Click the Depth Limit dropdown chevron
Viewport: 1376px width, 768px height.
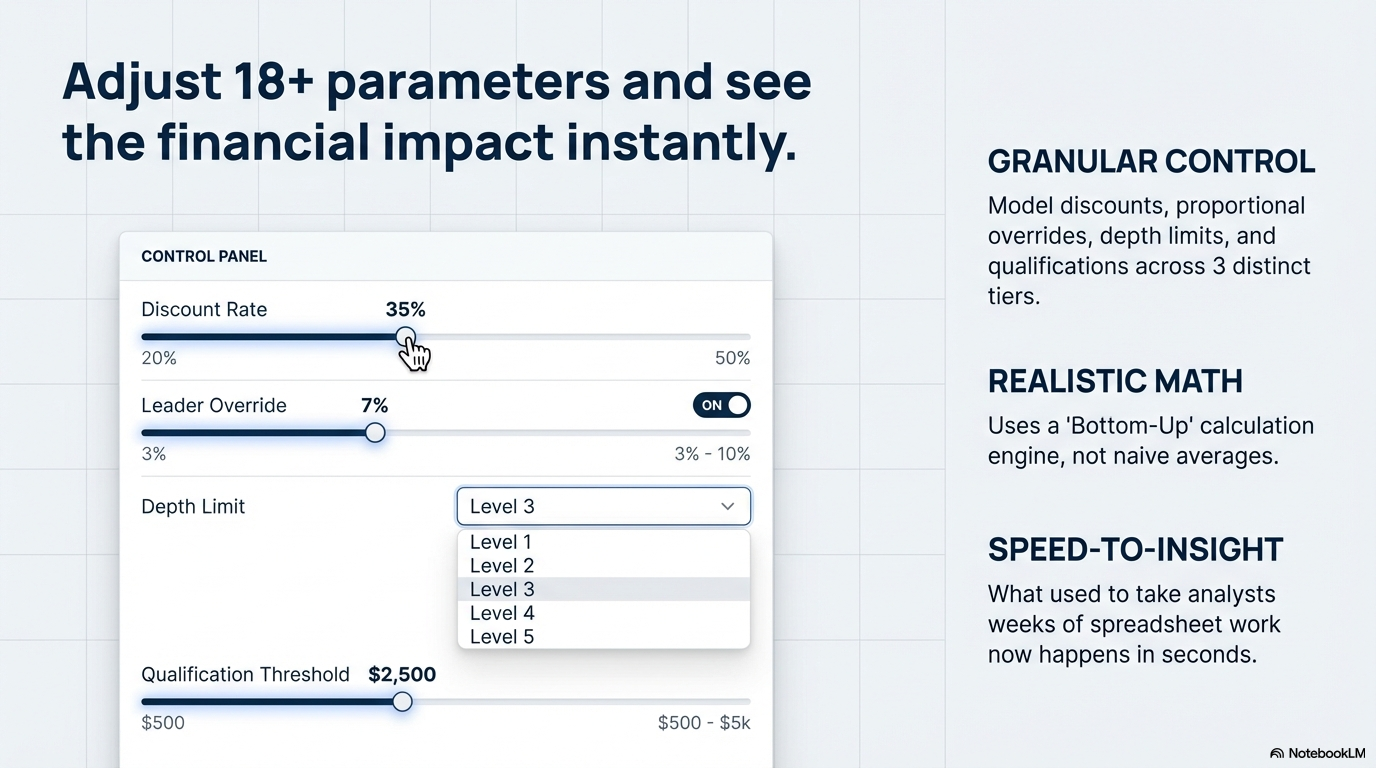(x=729, y=506)
